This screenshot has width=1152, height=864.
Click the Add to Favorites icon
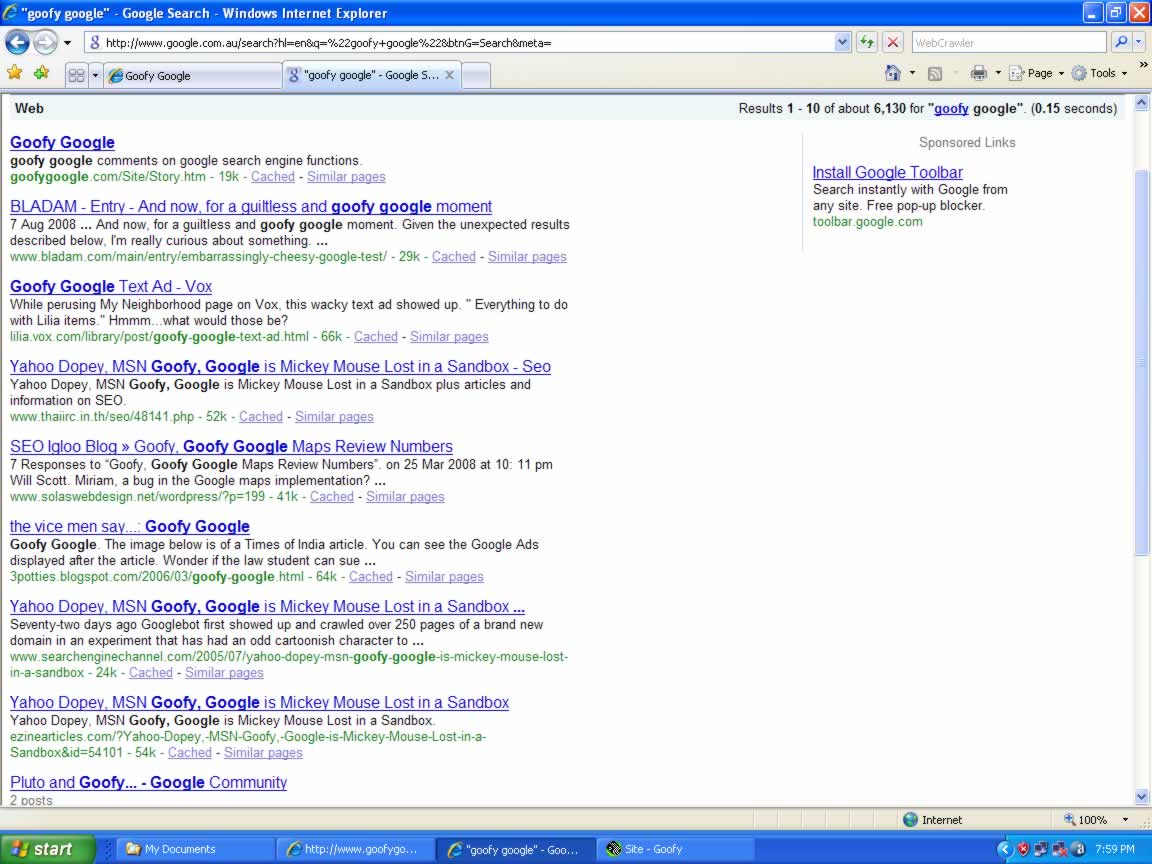pos(41,73)
